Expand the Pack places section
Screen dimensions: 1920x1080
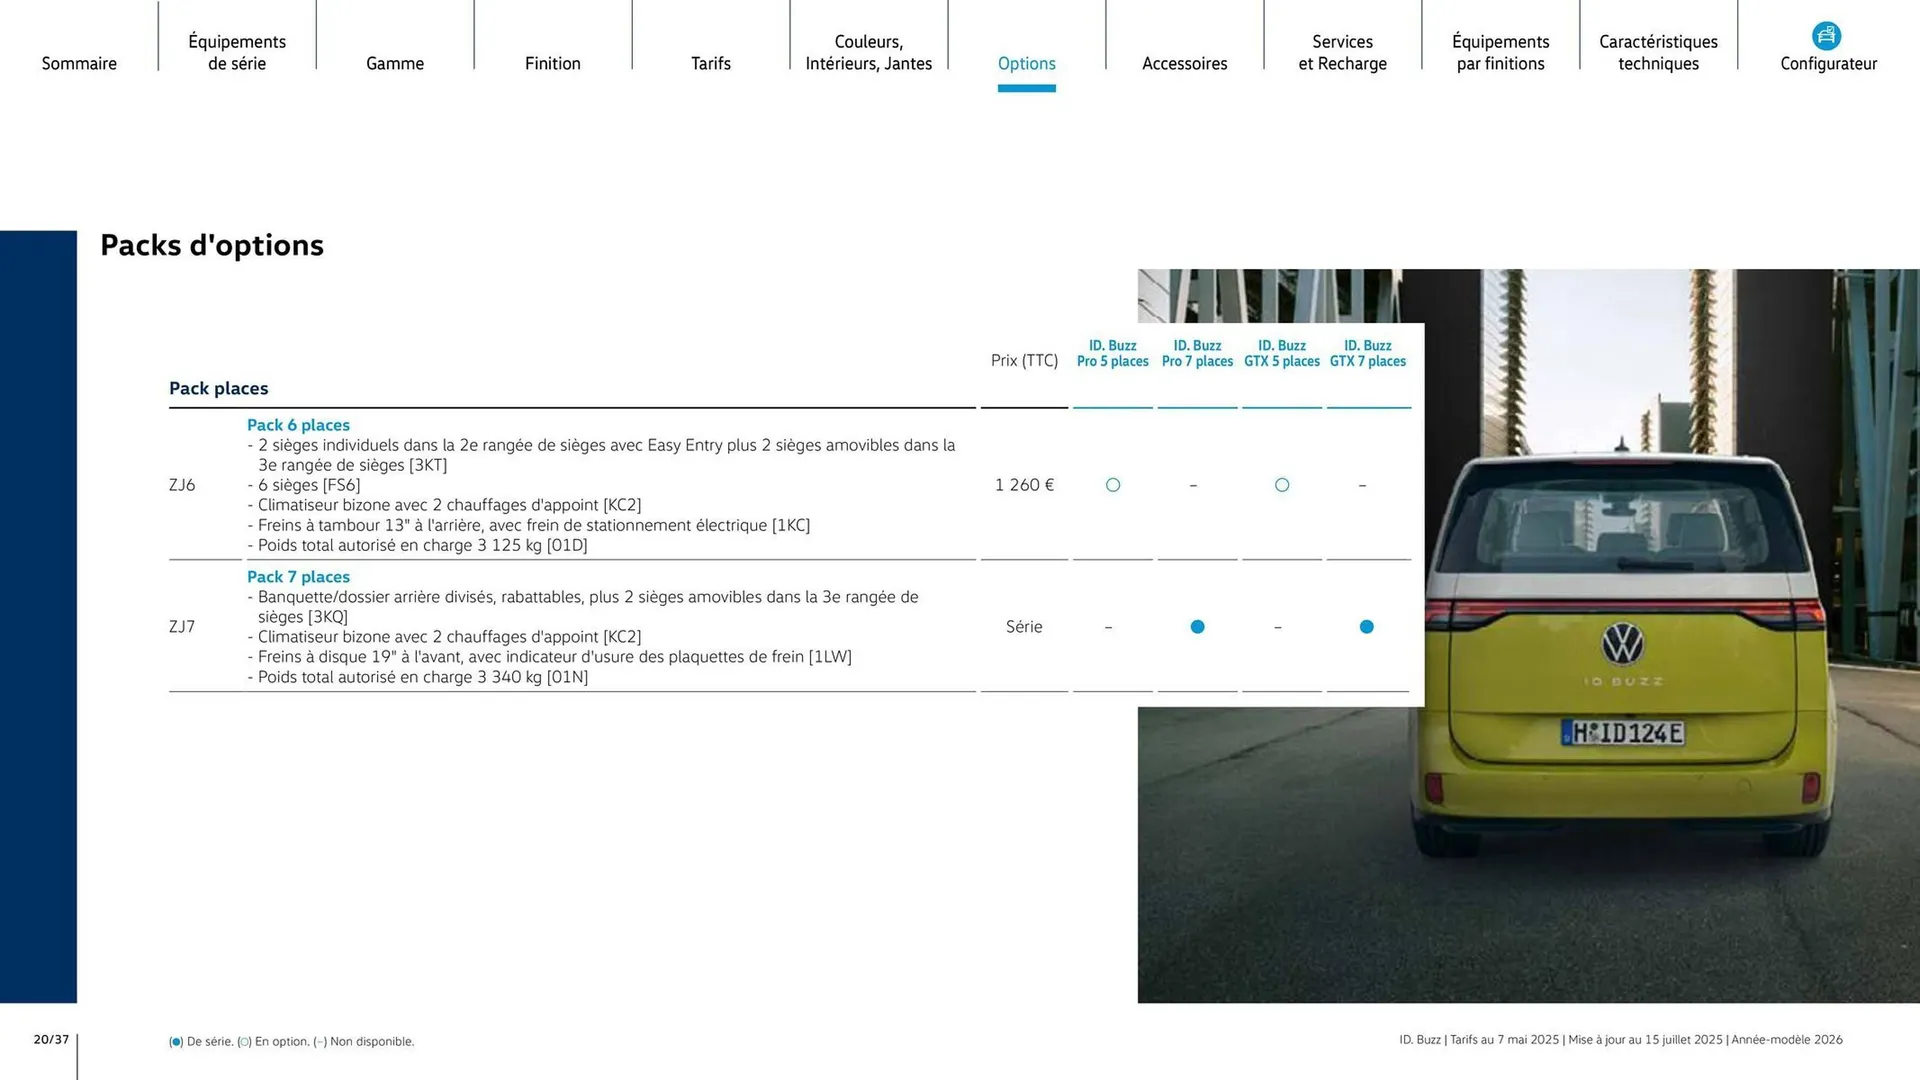[218, 388]
